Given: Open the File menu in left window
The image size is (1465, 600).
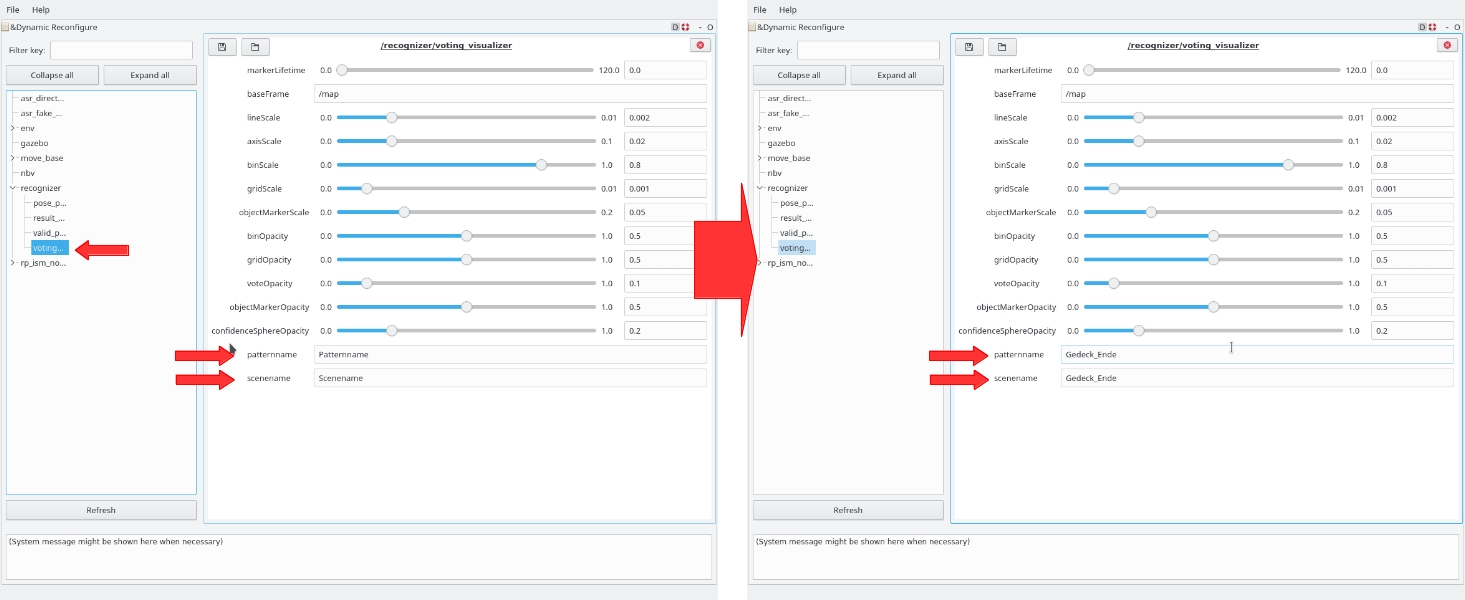Looking at the screenshot, I should (13, 10).
